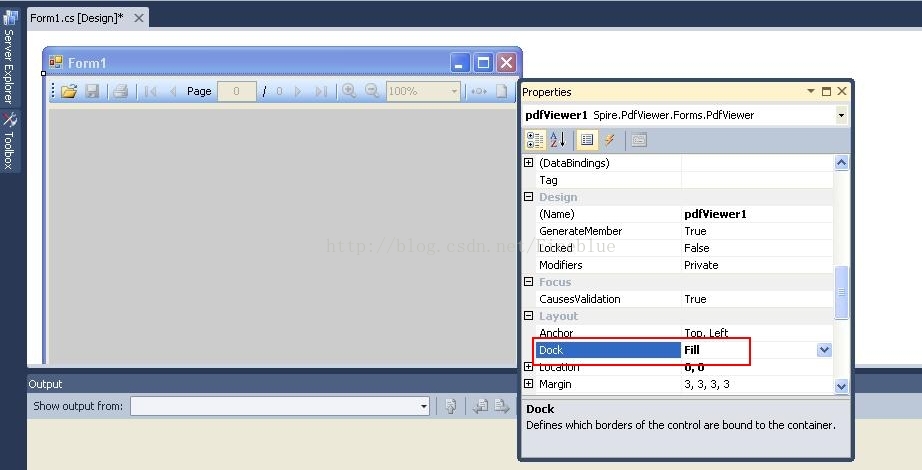
Task: Select the Locked property row
Action: (x=608, y=248)
